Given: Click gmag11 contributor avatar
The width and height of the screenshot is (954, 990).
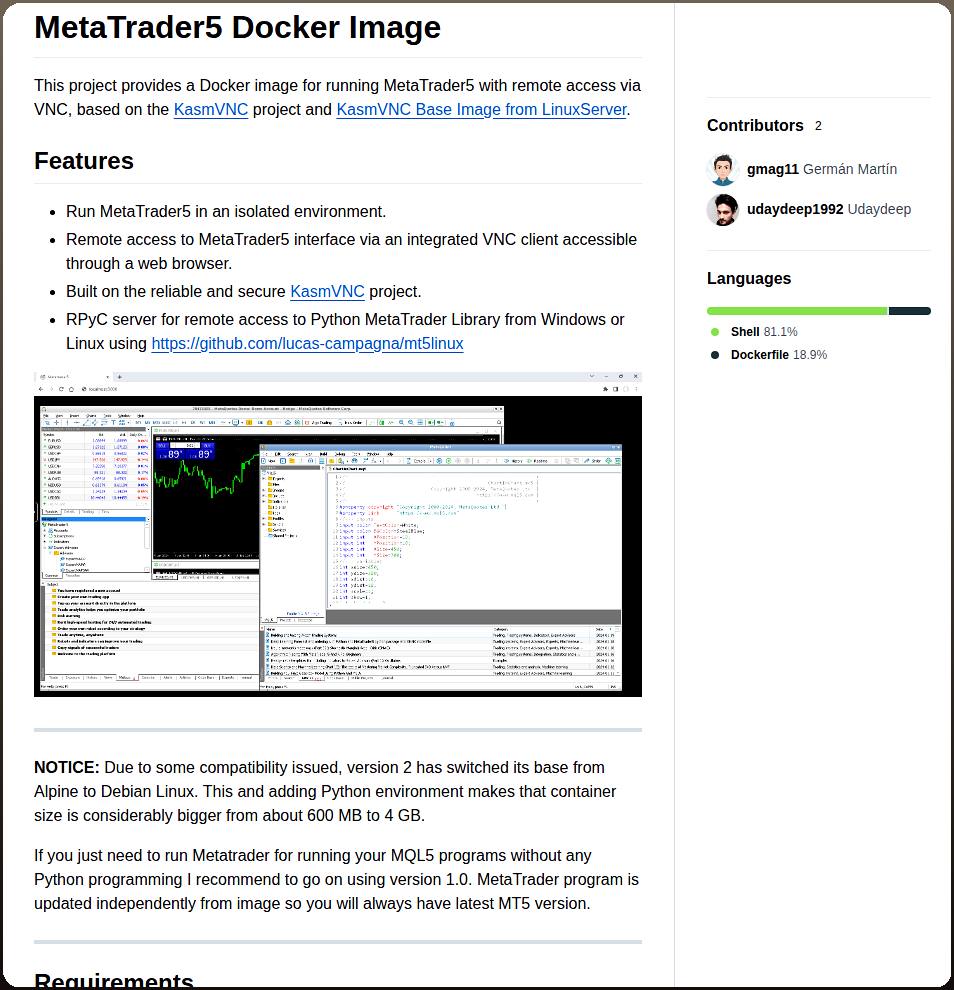Looking at the screenshot, I should click(723, 169).
